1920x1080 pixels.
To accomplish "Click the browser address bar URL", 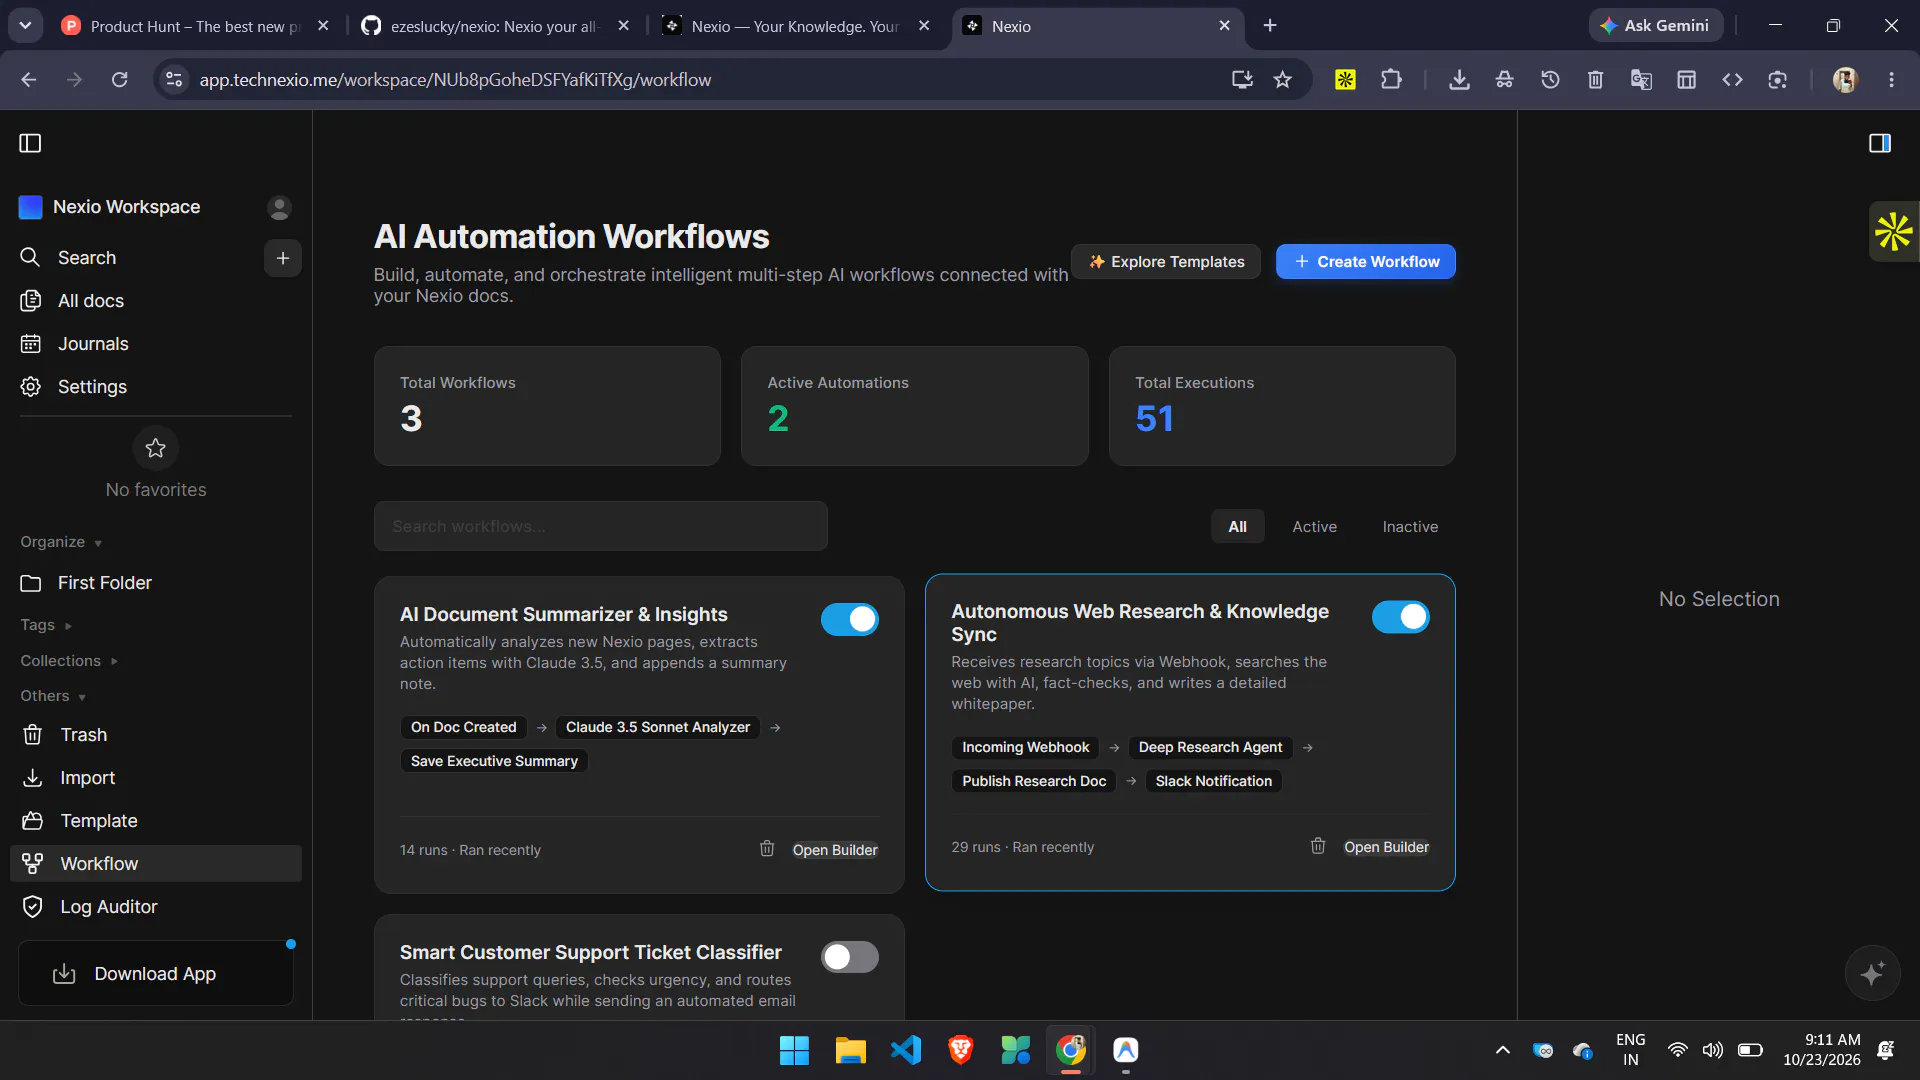I will (455, 80).
